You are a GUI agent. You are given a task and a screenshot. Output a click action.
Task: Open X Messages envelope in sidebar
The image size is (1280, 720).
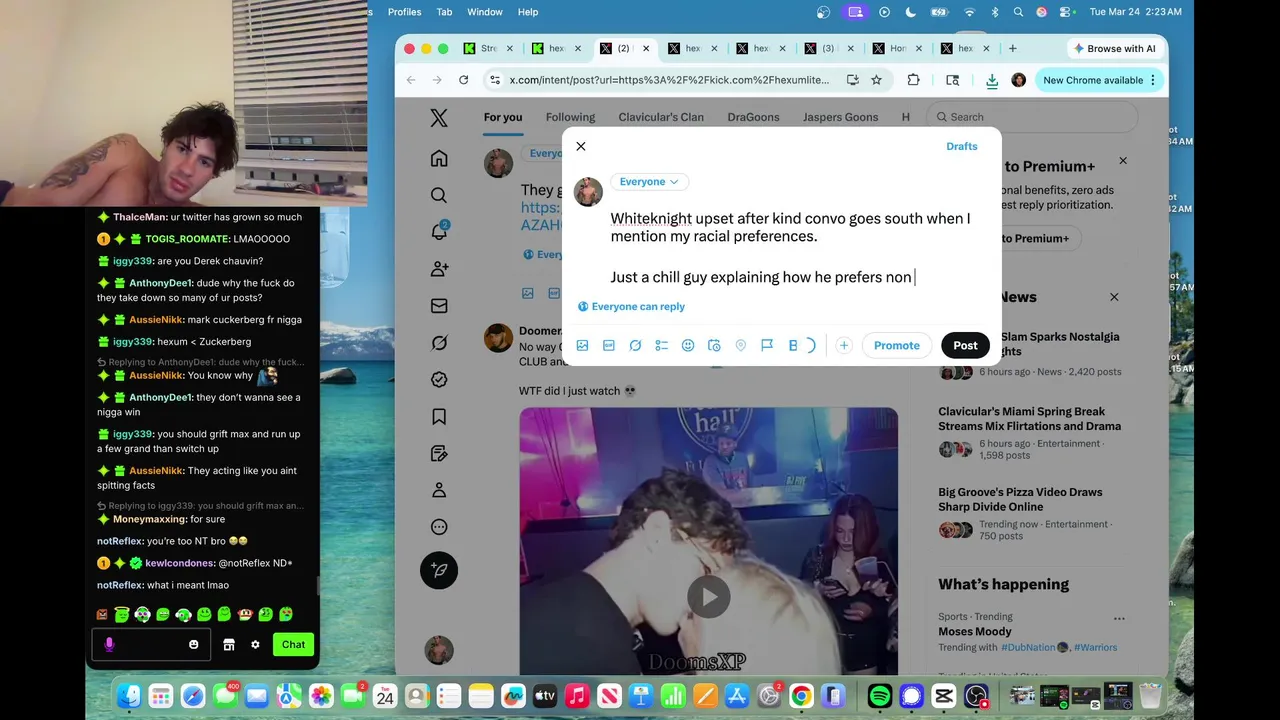tap(439, 306)
